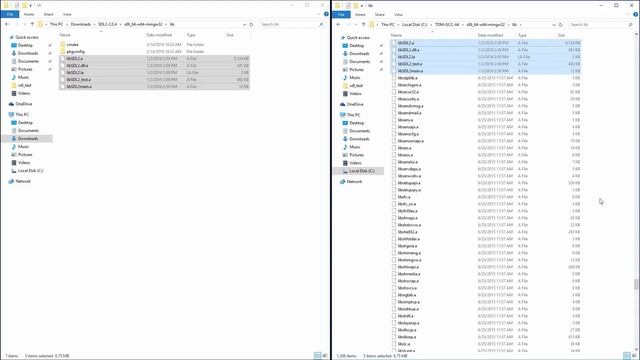Click This PC breadcrumb in SDL2 Downloads window
Screen dimensions: 640x360
point(56,24)
